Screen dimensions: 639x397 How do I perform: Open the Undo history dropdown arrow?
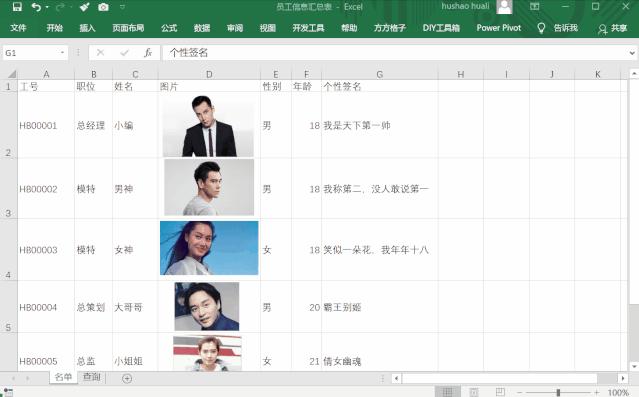click(47, 7)
